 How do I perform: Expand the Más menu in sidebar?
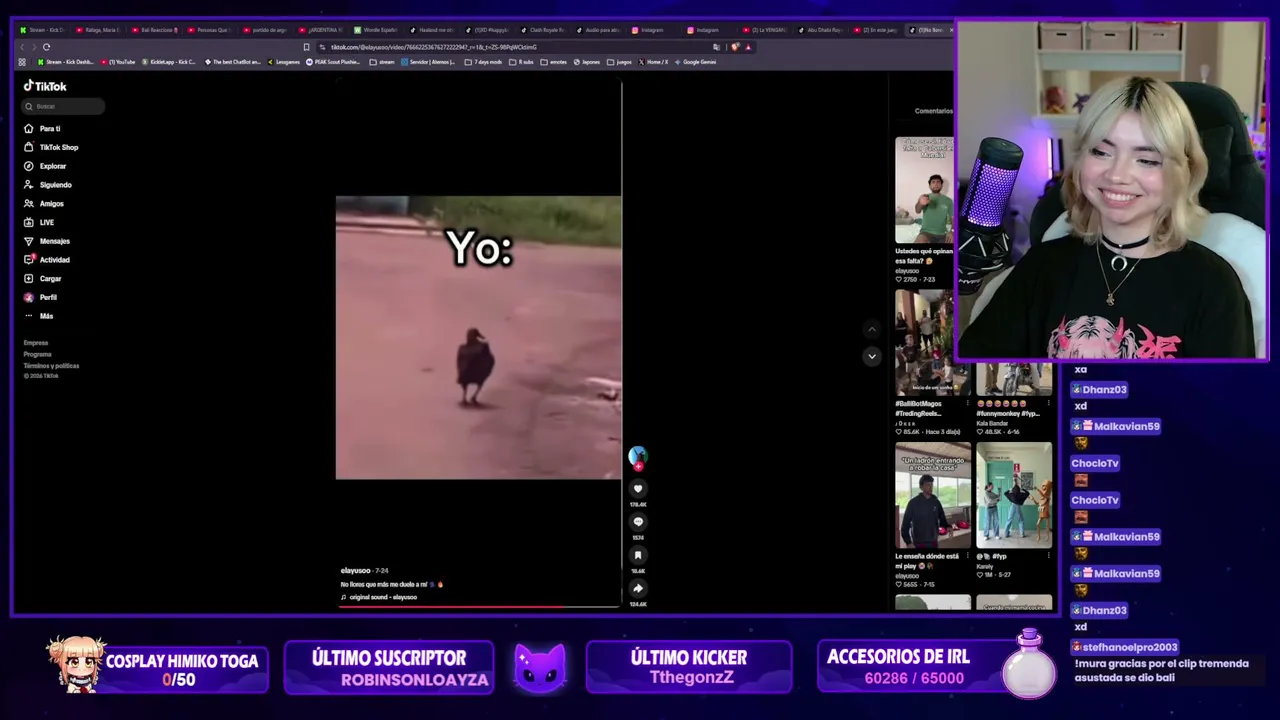pyautogui.click(x=39, y=316)
